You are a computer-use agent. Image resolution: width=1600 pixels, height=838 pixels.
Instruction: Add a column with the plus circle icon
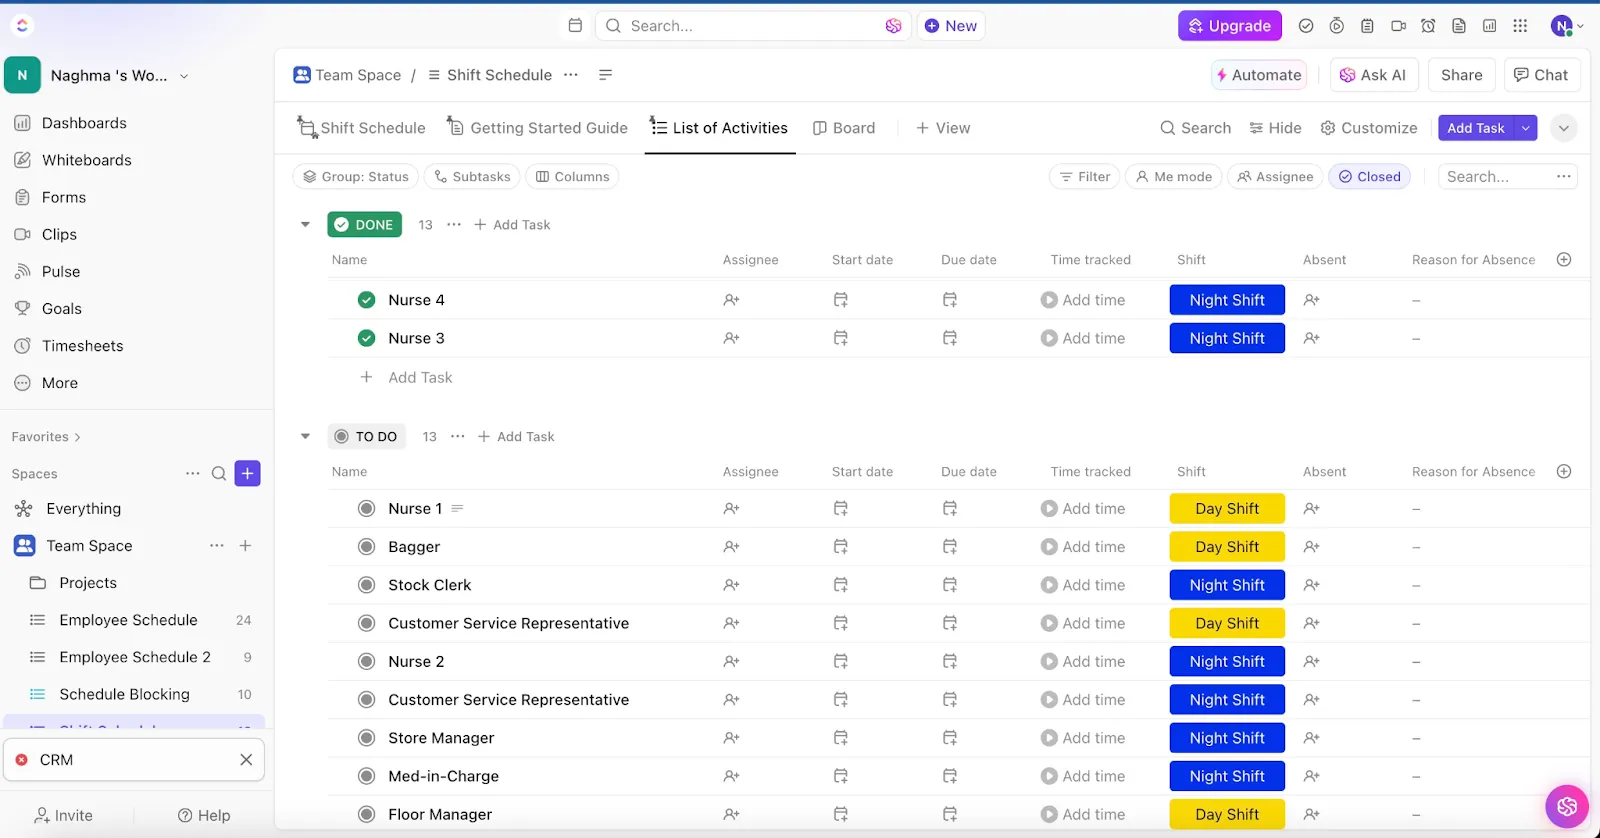click(x=1564, y=260)
